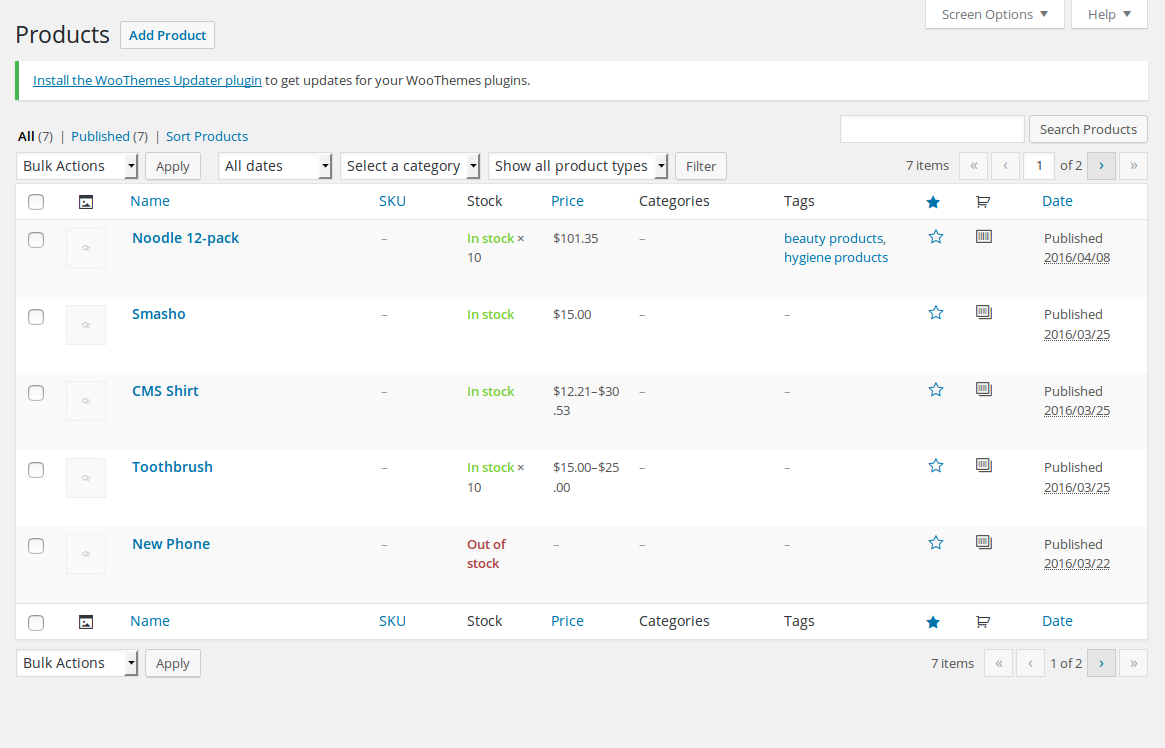Open the top Bulk Actions dropdown
The image size is (1165, 748).
pyautogui.click(x=77, y=166)
